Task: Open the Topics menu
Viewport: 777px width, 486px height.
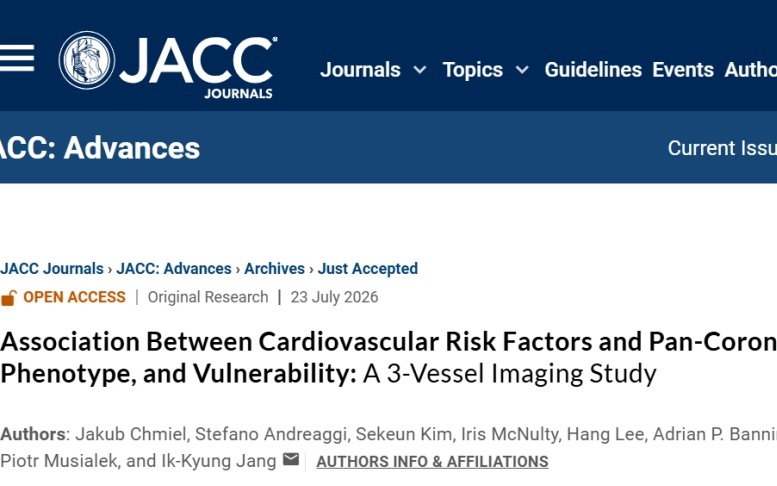Action: click(x=473, y=70)
